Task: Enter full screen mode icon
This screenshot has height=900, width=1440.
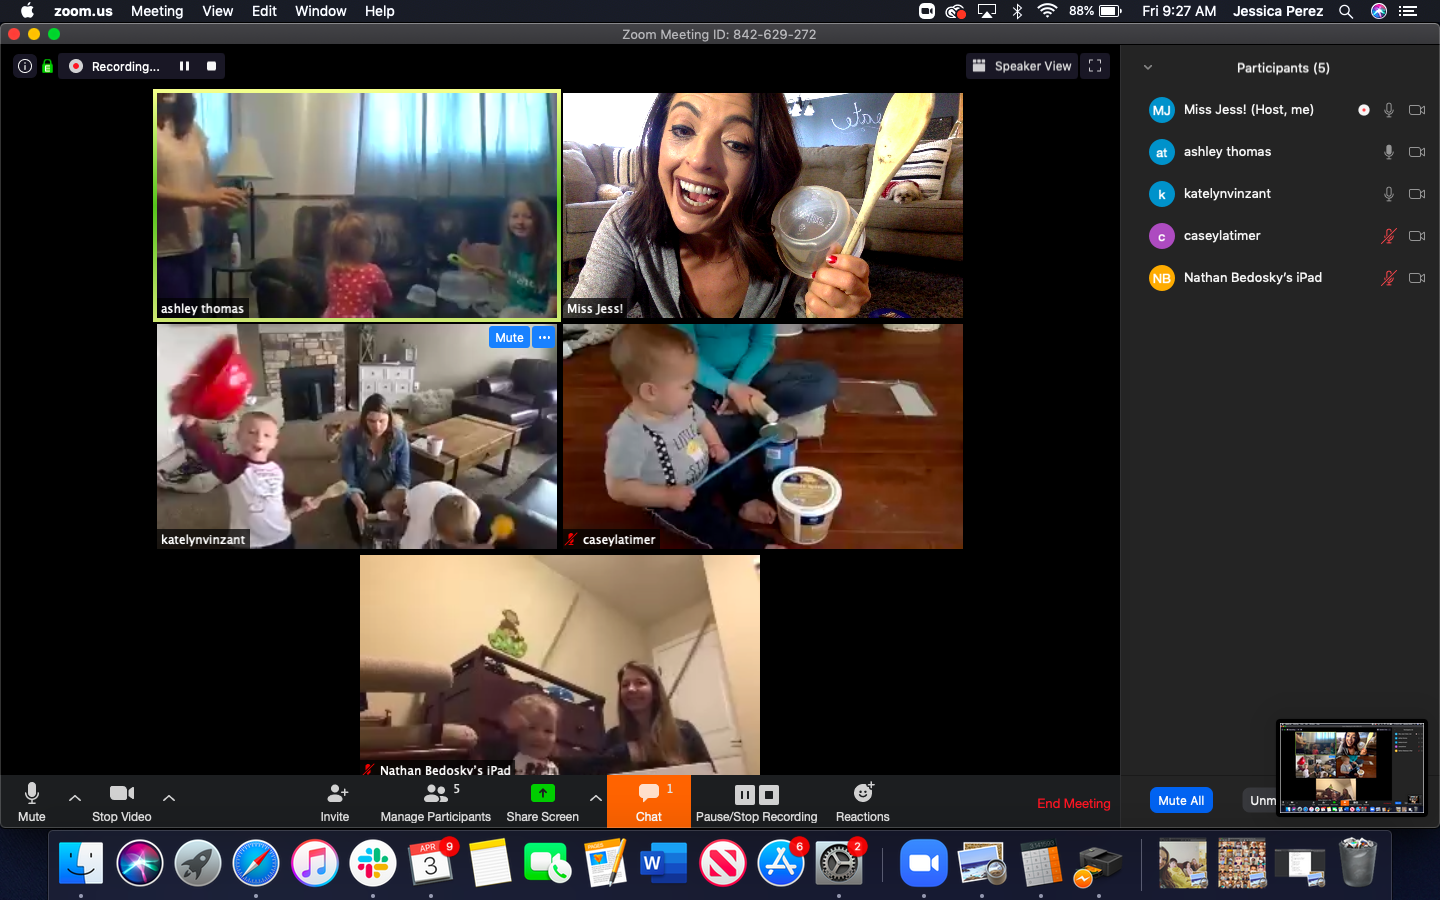Action: tap(1095, 66)
